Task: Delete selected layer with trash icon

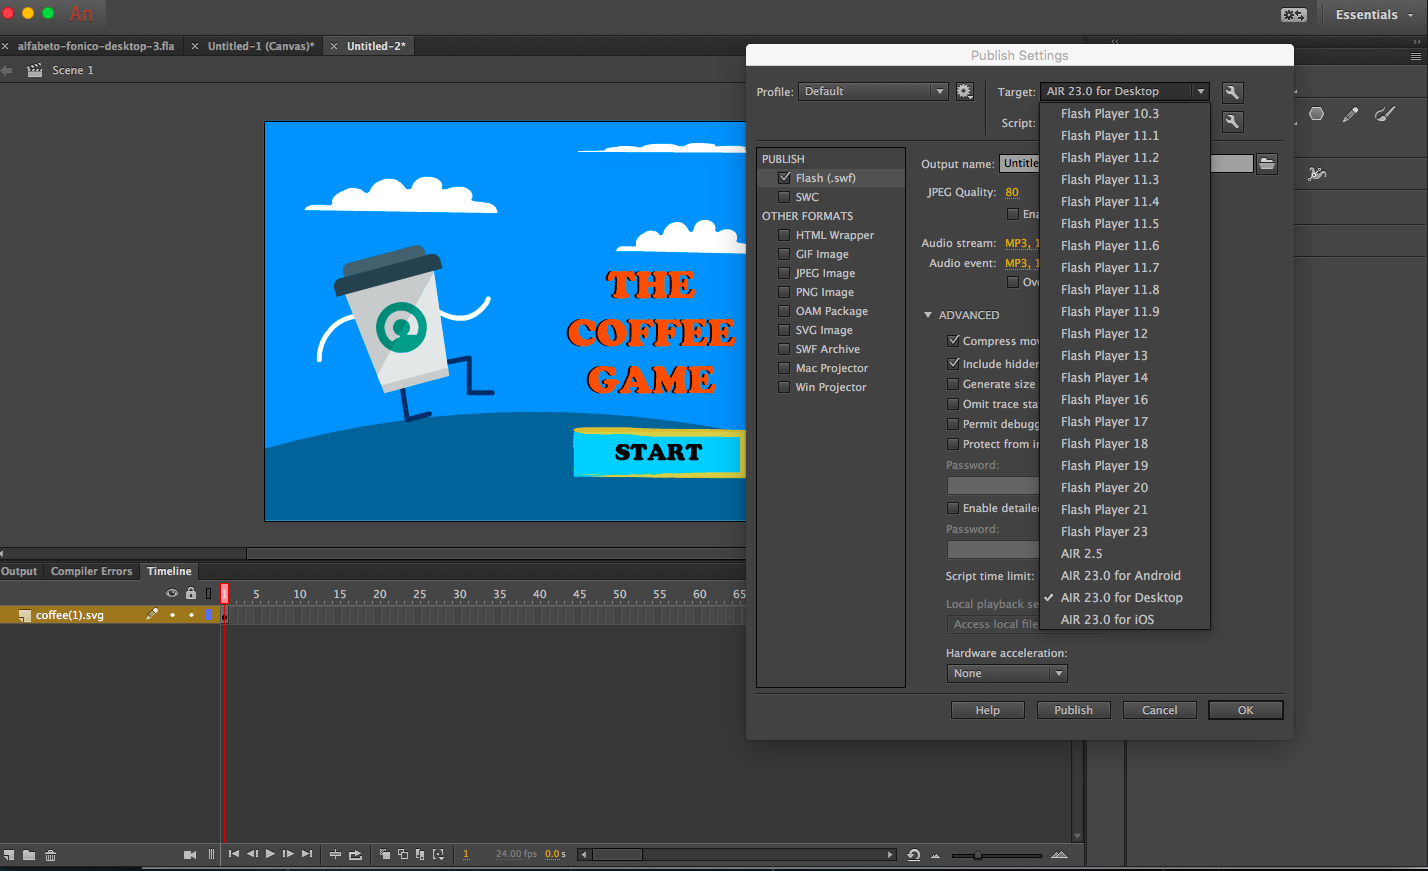Action: click(50, 855)
